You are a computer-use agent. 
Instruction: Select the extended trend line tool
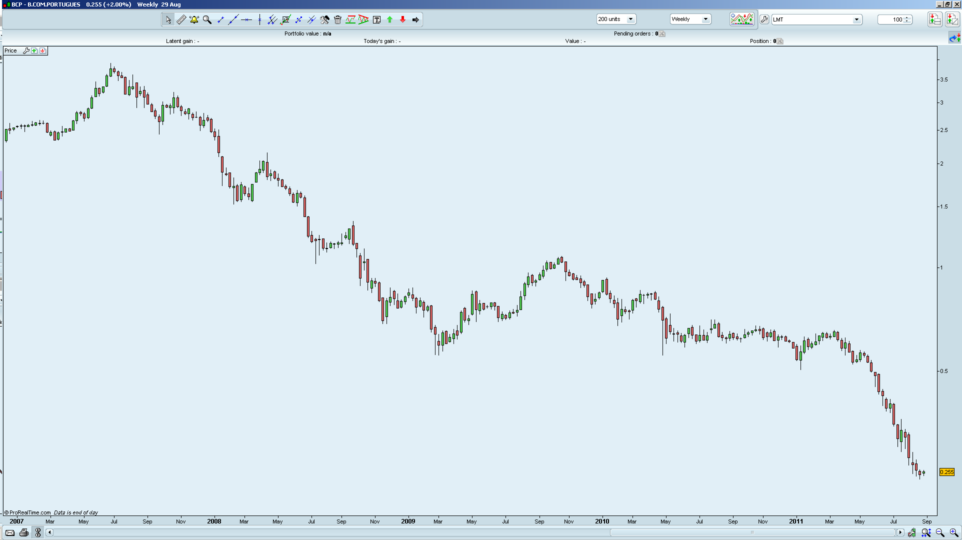click(233, 20)
